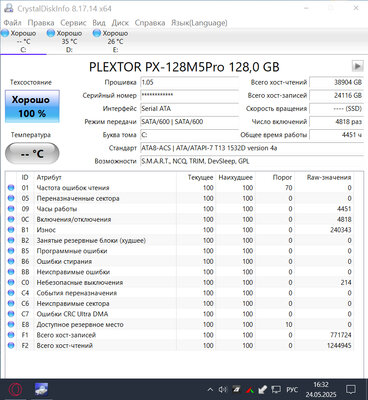The image size is (368, 400).
Task: Select the C: drive status indicator
Action: (x=23, y=41)
